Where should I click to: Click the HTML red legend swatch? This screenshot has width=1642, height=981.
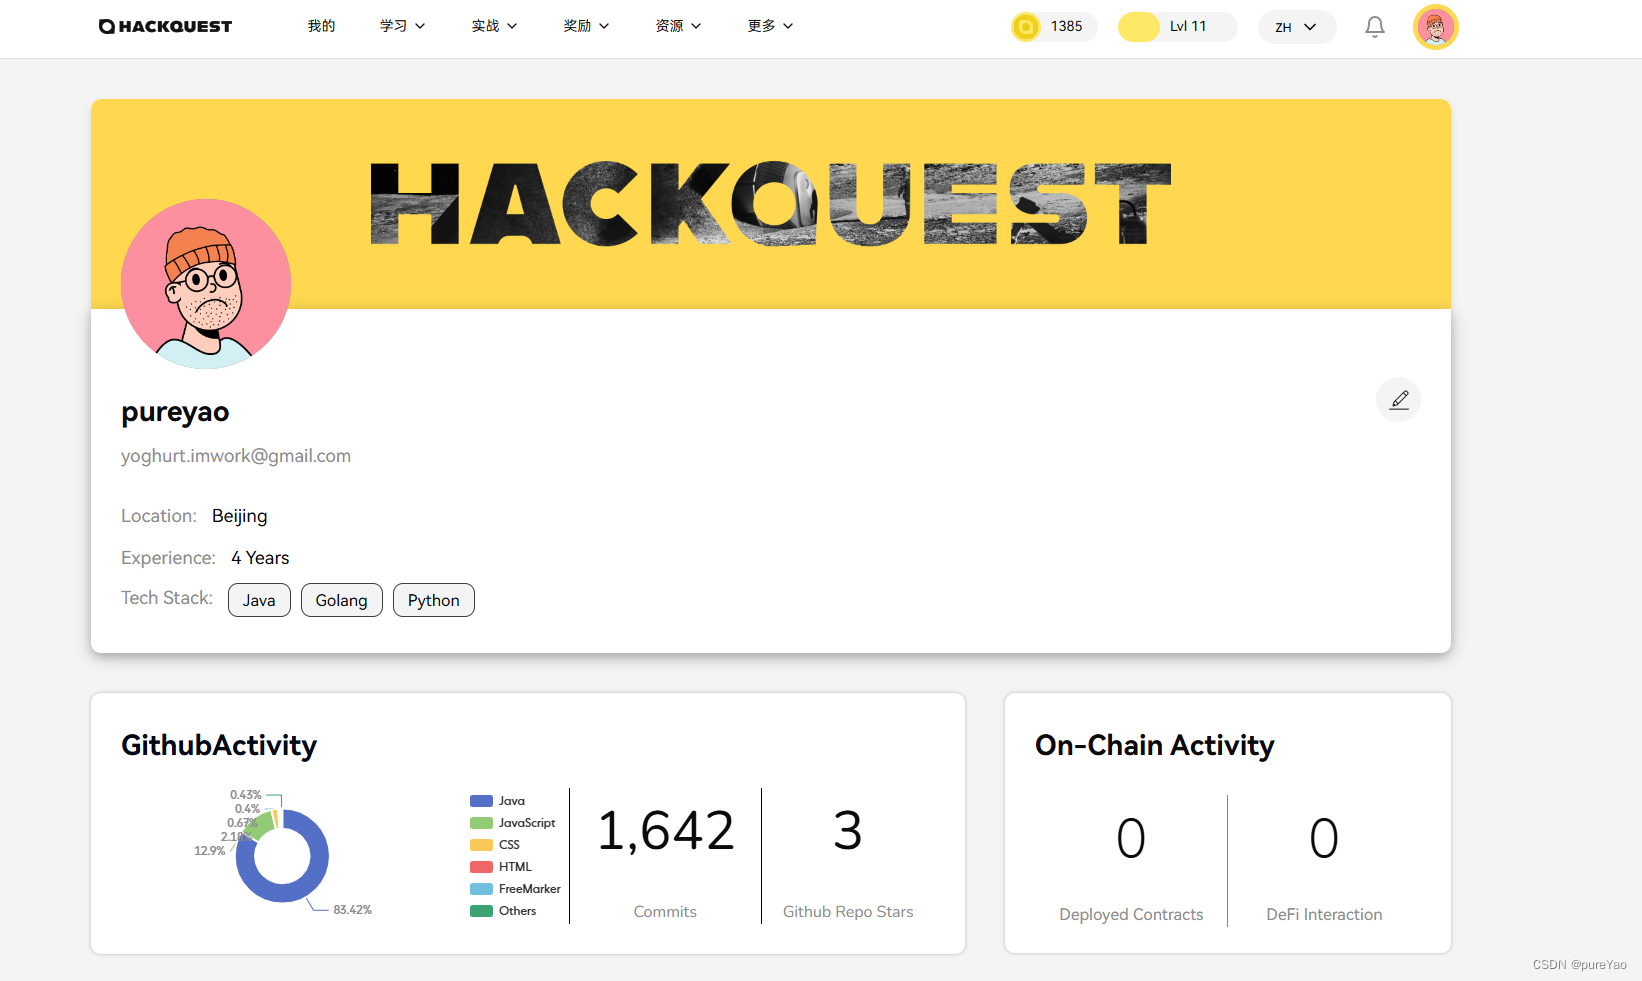pos(481,867)
